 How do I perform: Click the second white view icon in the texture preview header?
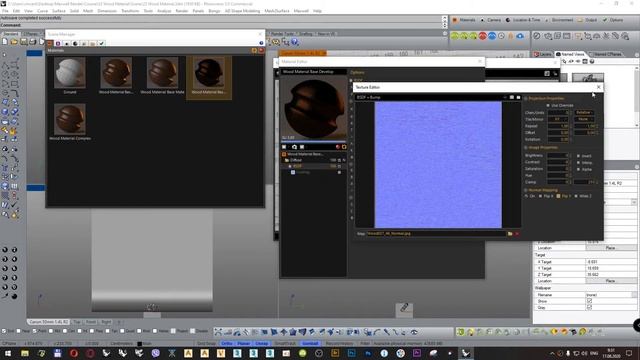tap(518, 98)
